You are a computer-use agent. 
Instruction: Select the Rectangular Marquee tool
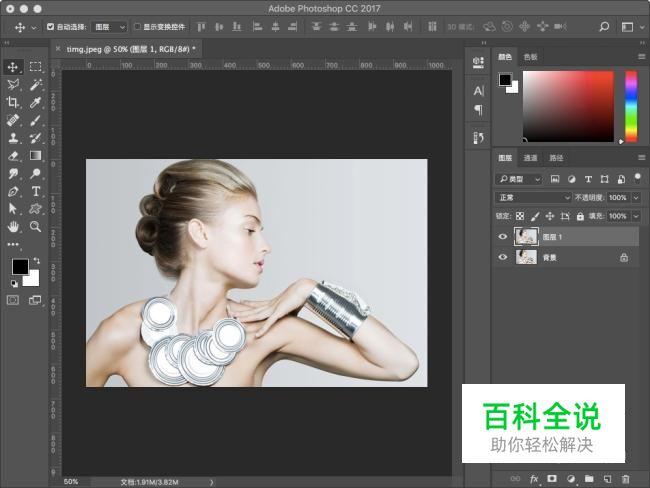tap(35, 66)
